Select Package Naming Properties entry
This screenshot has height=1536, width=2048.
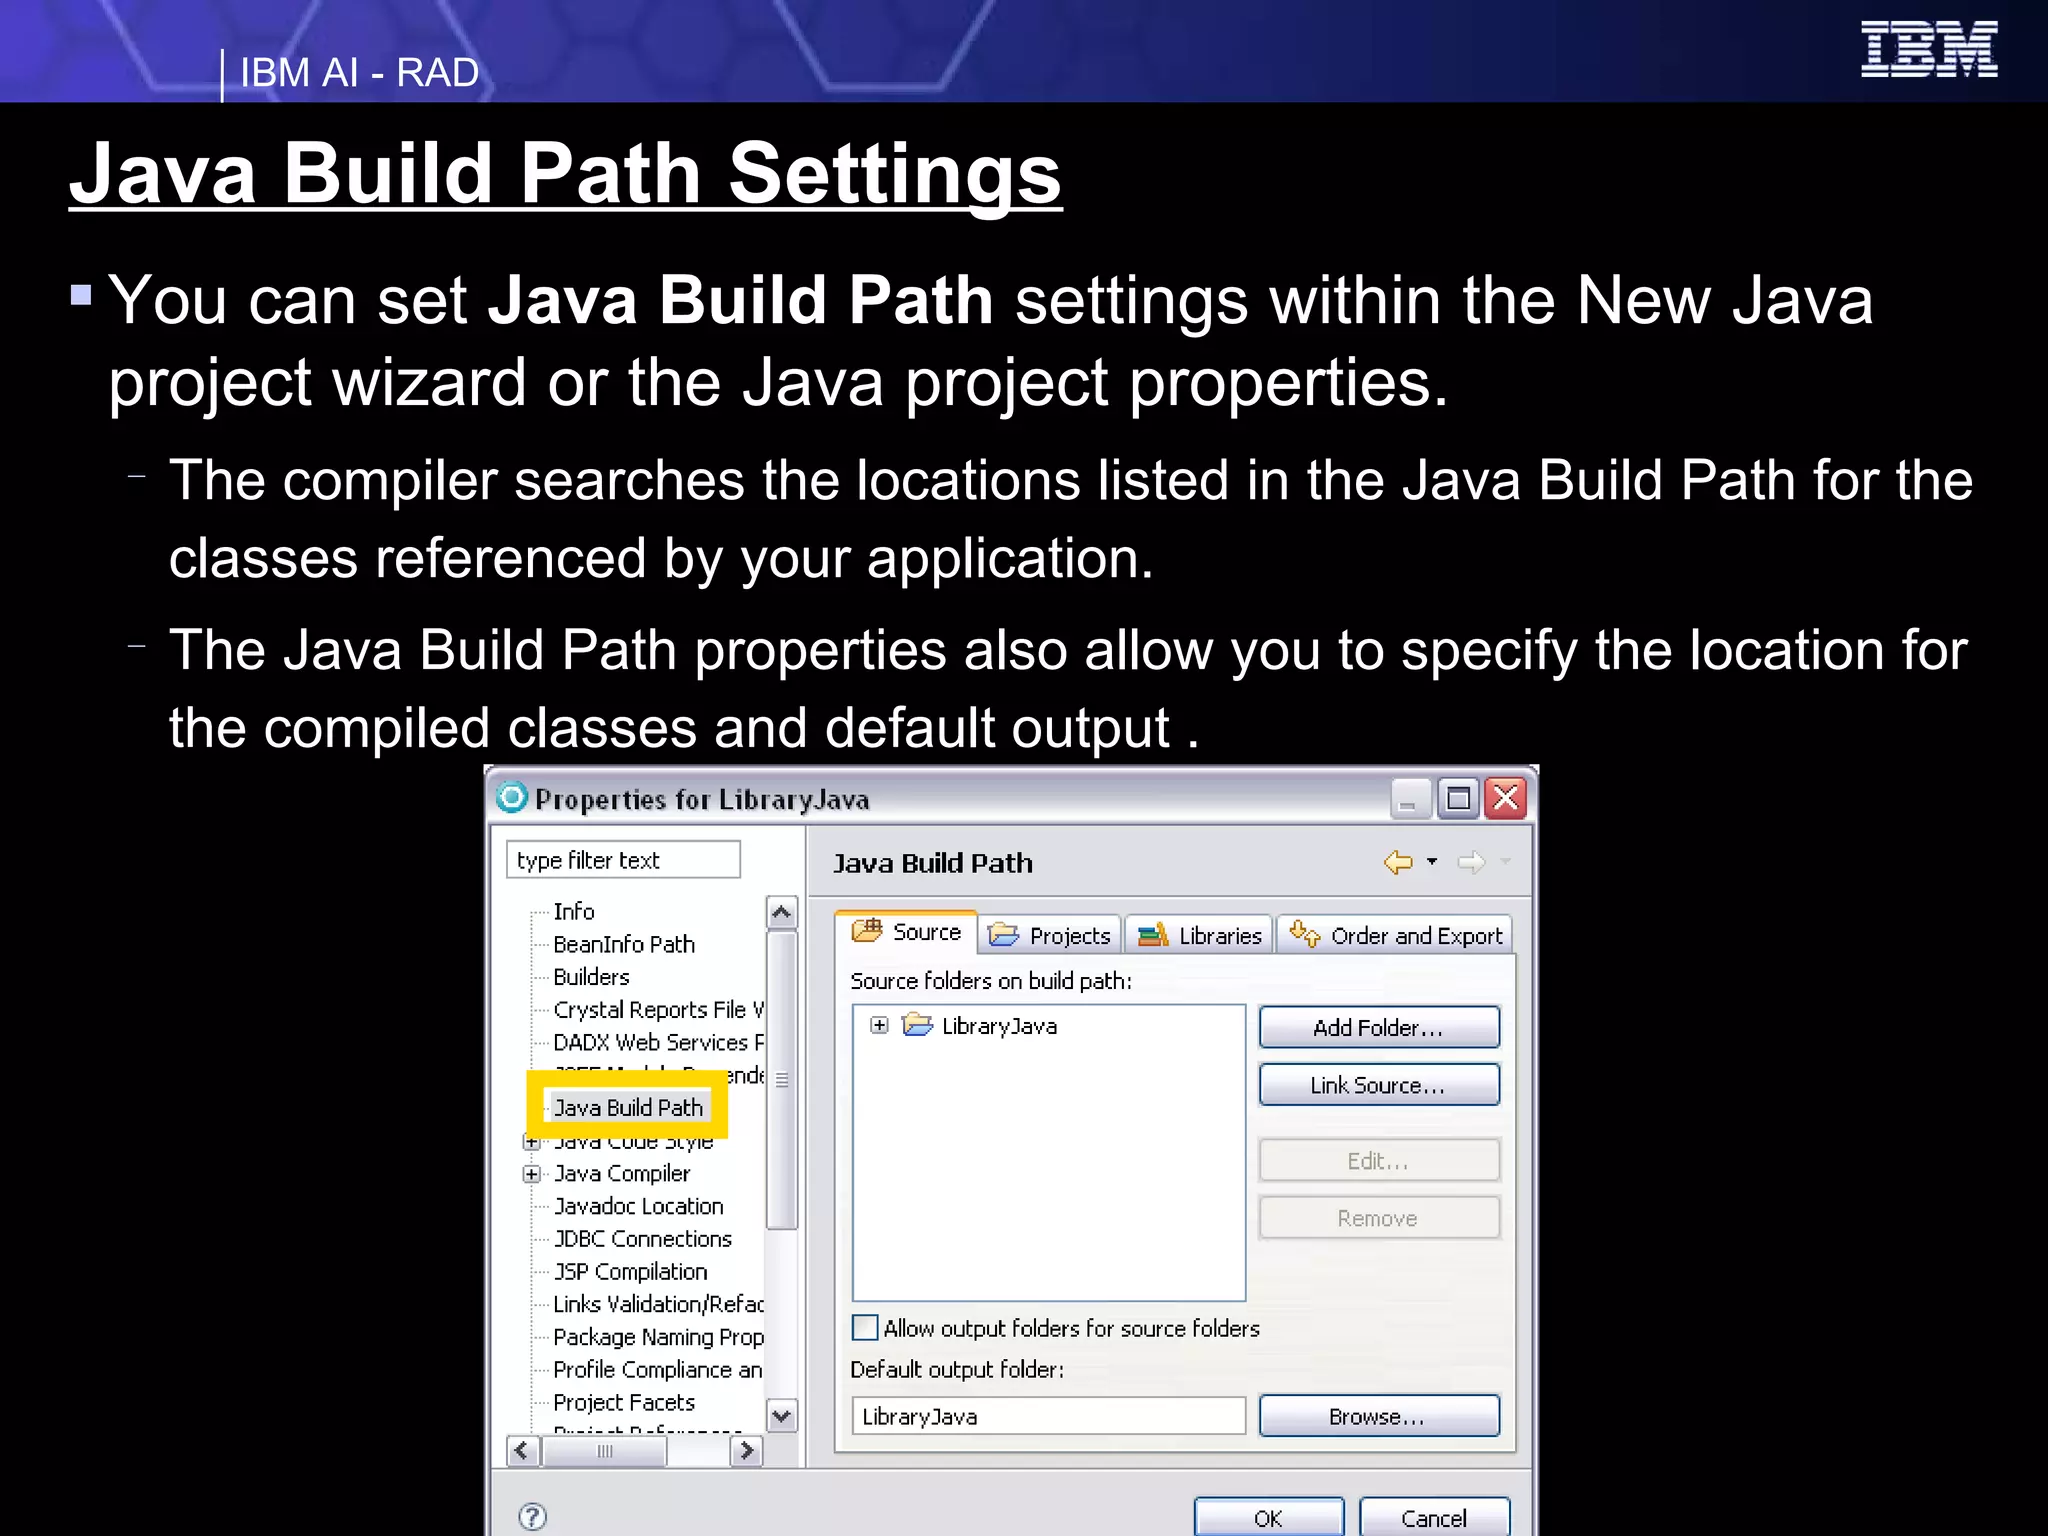[659, 1337]
